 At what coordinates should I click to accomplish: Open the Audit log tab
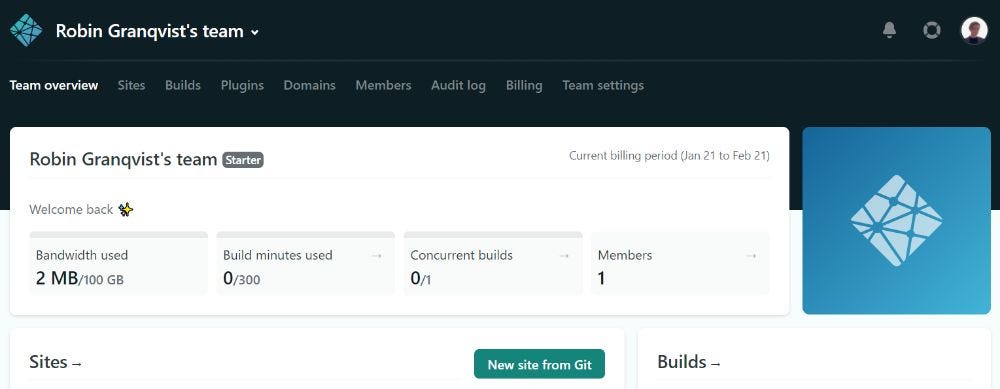458,85
